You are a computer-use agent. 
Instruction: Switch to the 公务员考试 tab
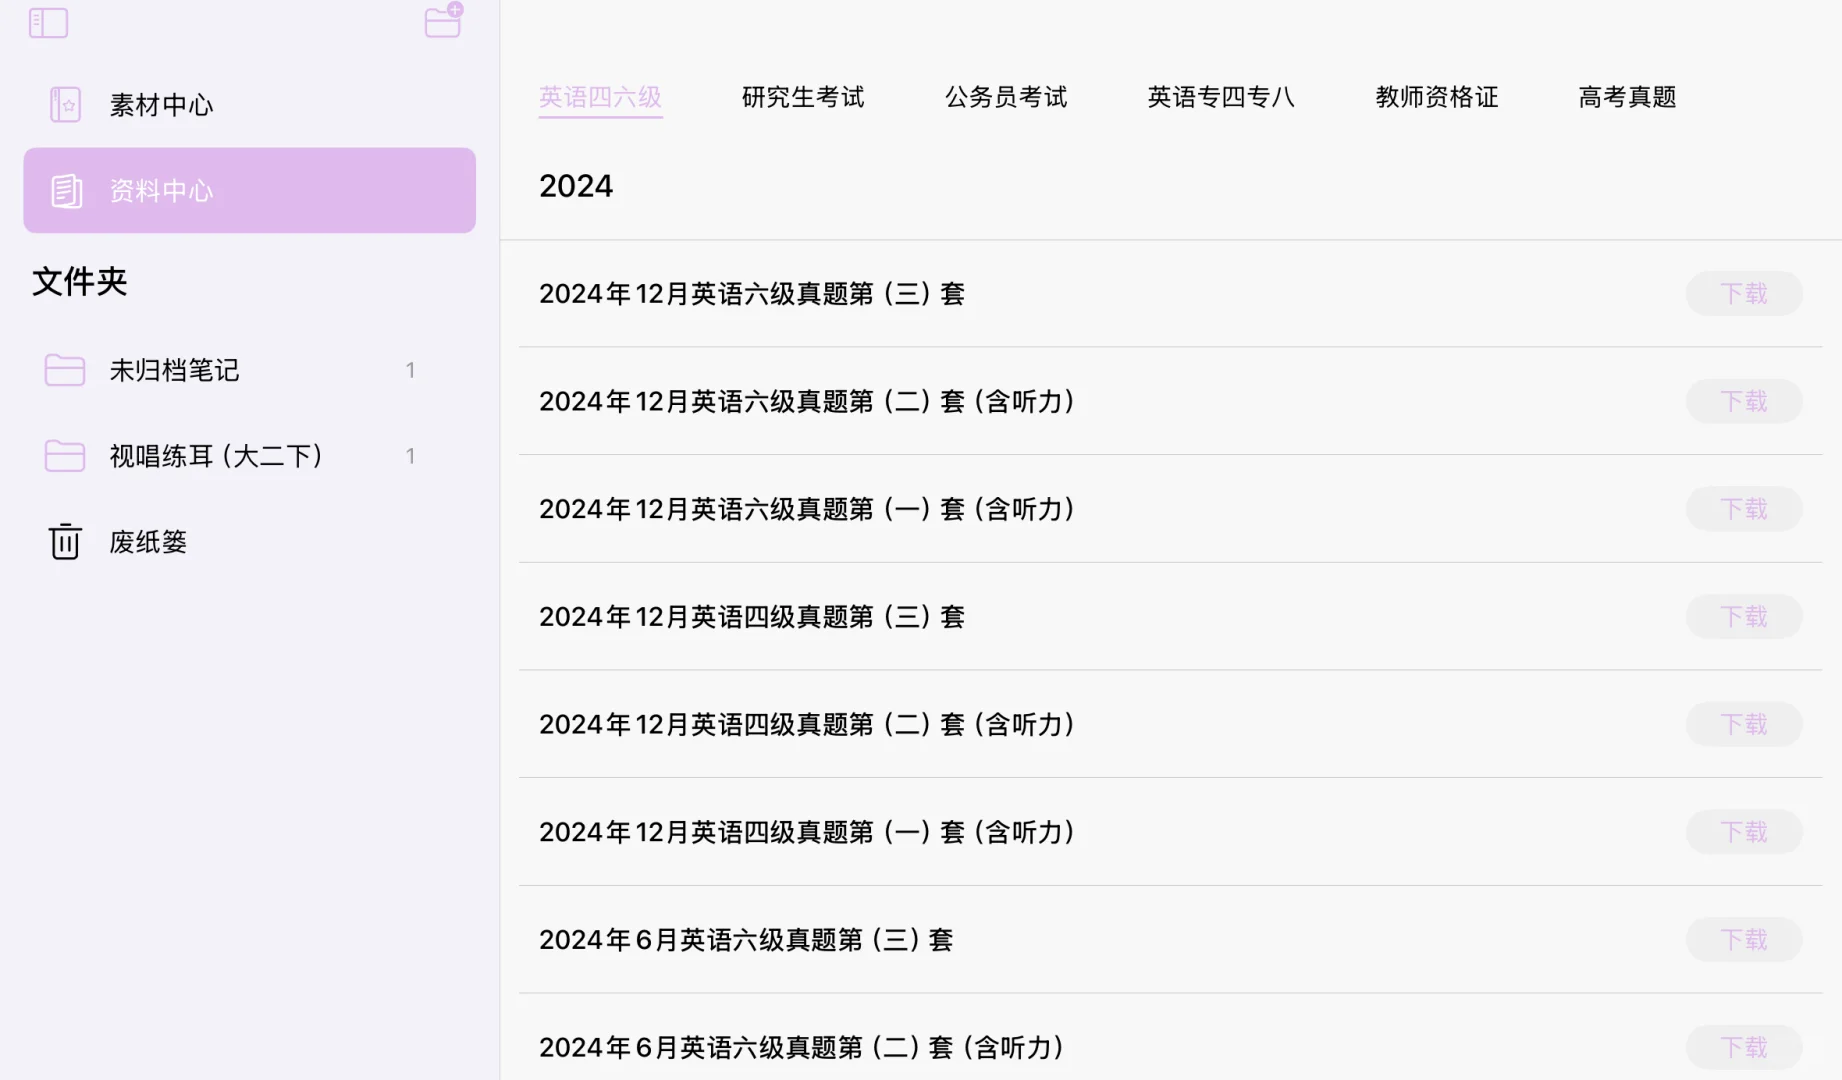point(1004,96)
